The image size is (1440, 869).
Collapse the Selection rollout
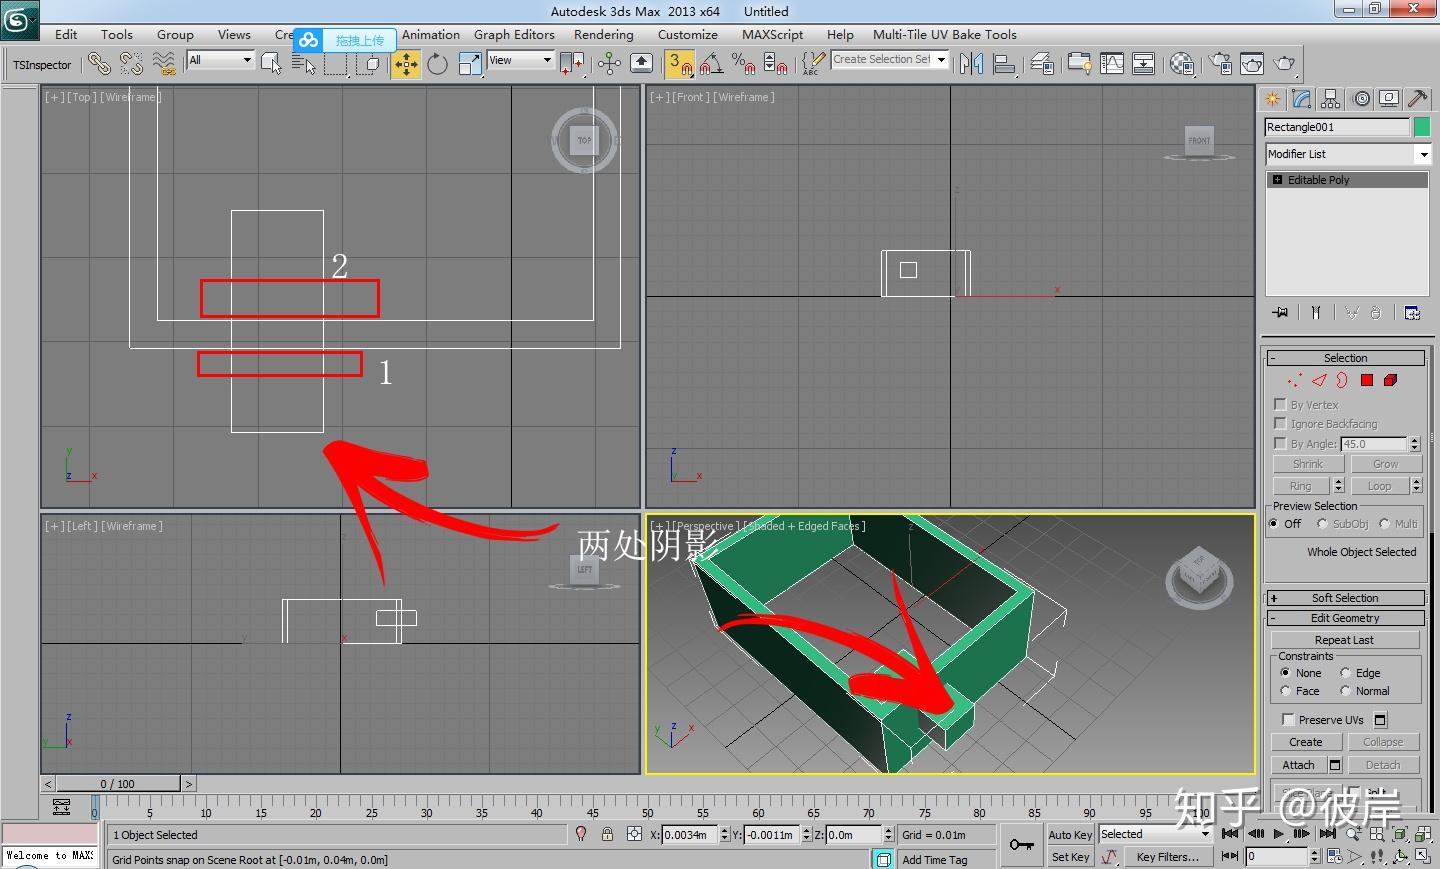1345,358
